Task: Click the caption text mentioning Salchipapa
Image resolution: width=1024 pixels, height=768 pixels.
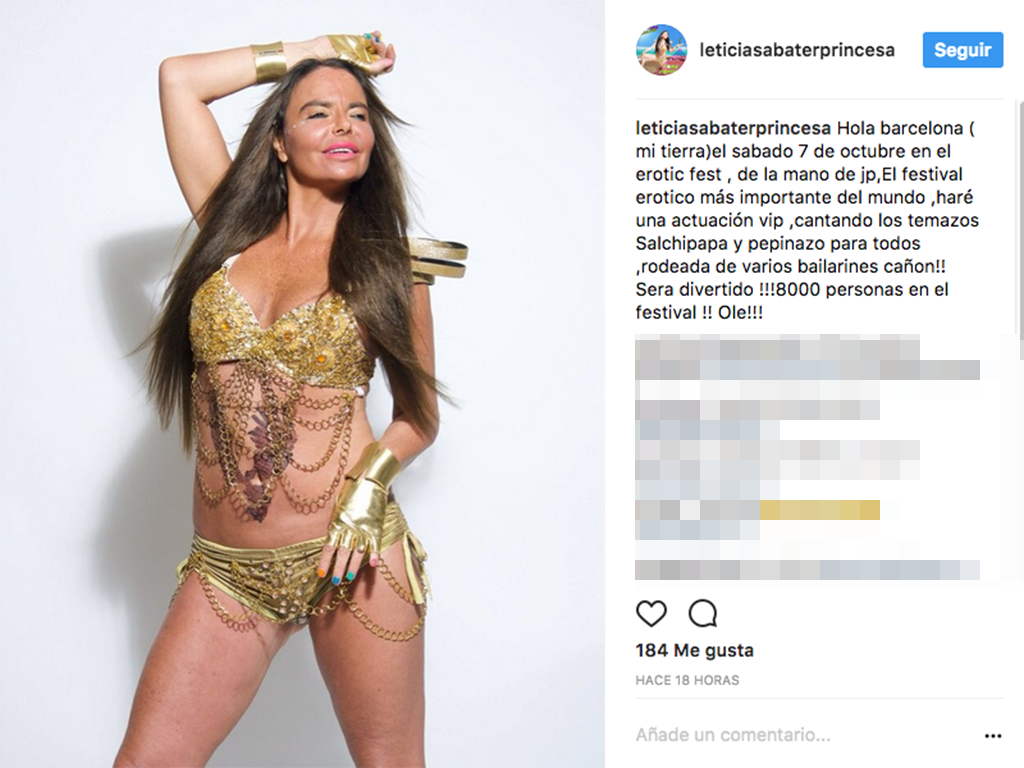Action: tap(778, 244)
